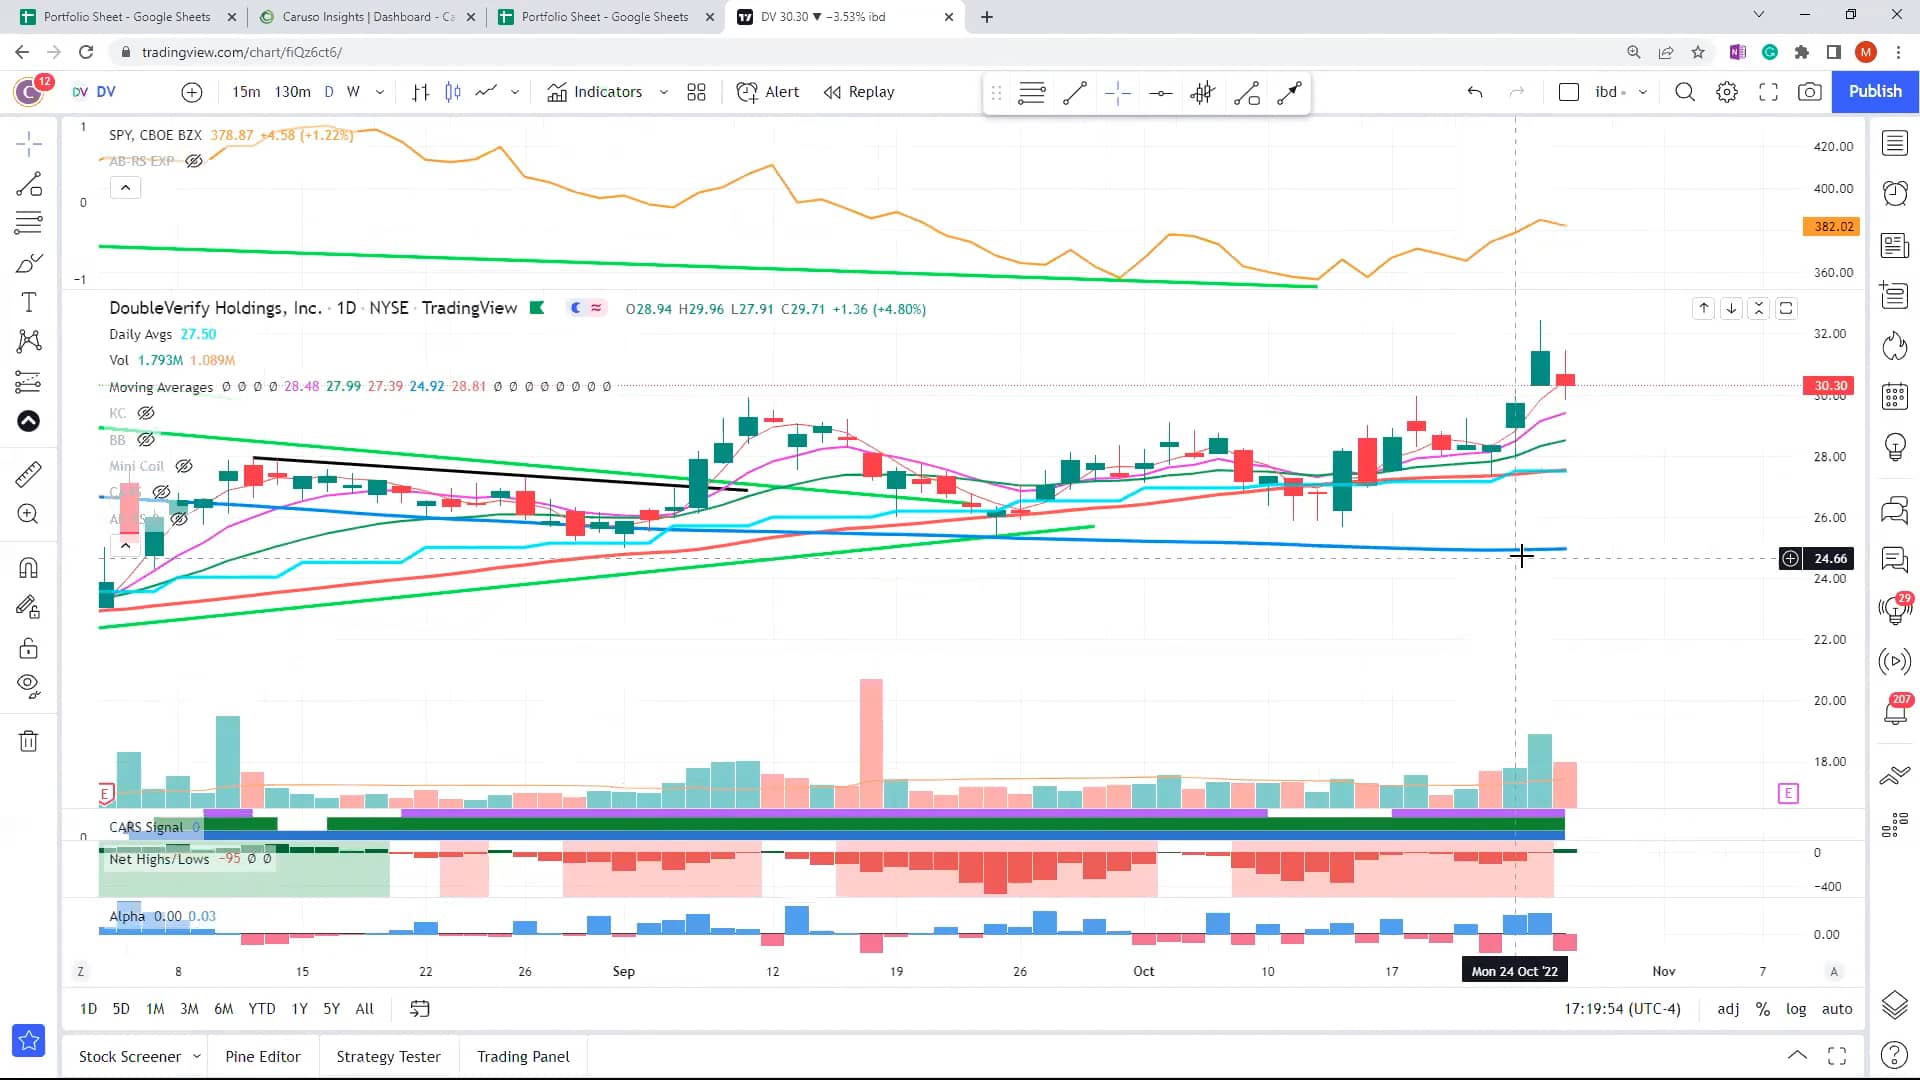
Task: Hide the BB indicator with its eye icon
Action: [146, 440]
